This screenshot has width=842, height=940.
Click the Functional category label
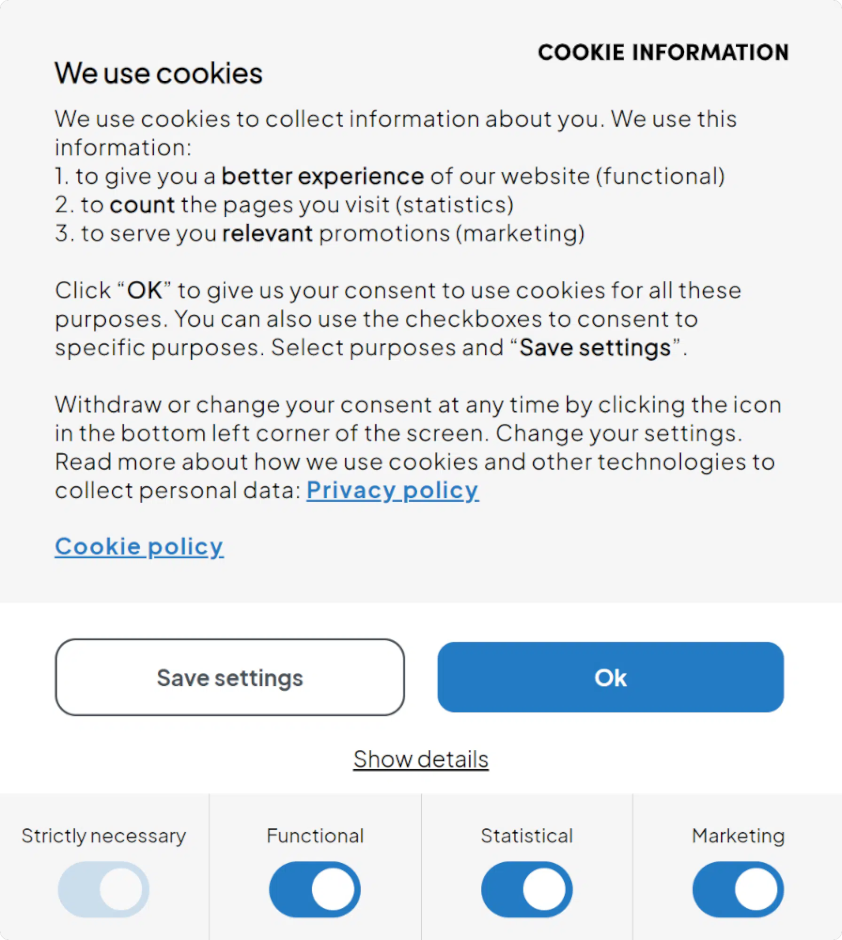pos(315,836)
